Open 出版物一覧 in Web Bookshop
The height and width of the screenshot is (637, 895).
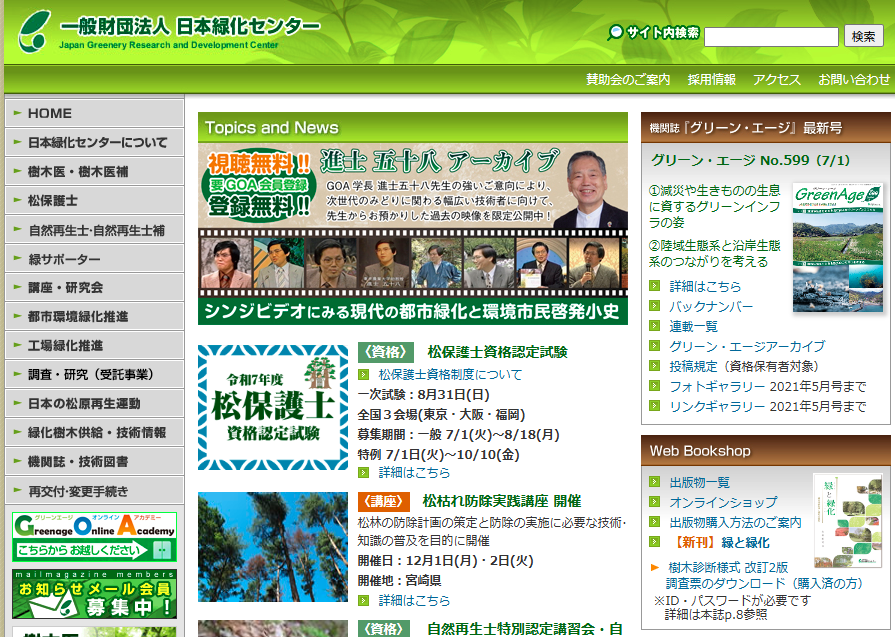[x=699, y=482]
